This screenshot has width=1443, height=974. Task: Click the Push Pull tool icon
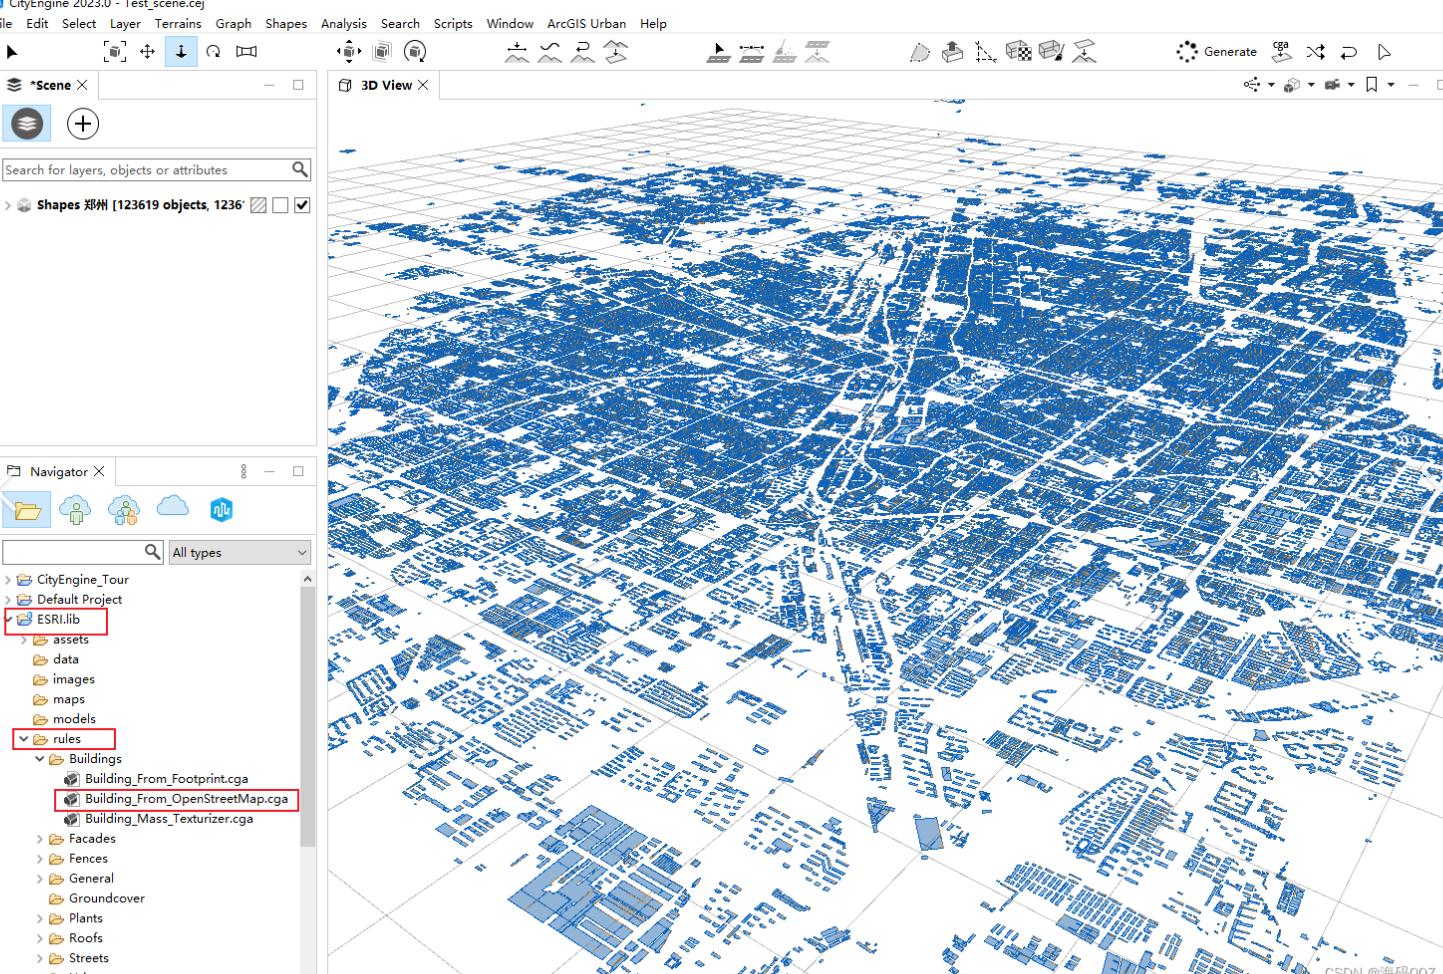[952, 51]
